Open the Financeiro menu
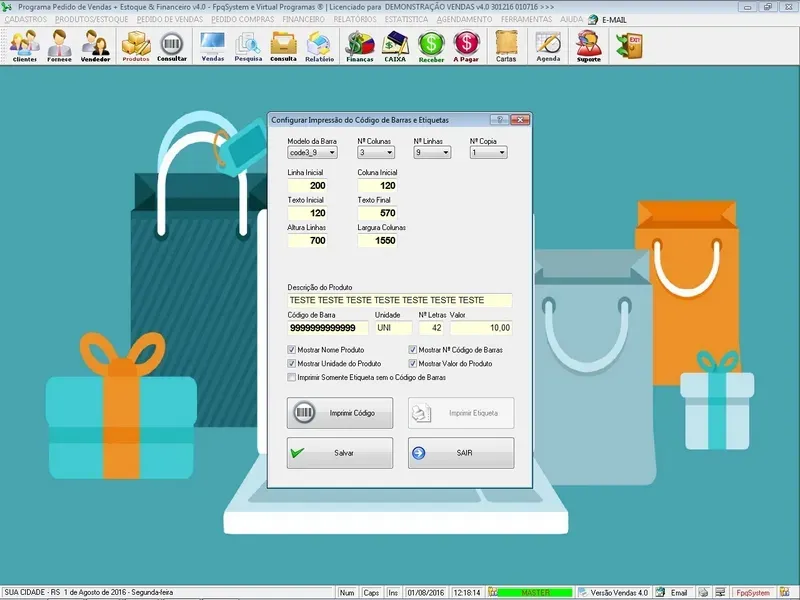Viewport: 800px width, 600px height. [303, 19]
